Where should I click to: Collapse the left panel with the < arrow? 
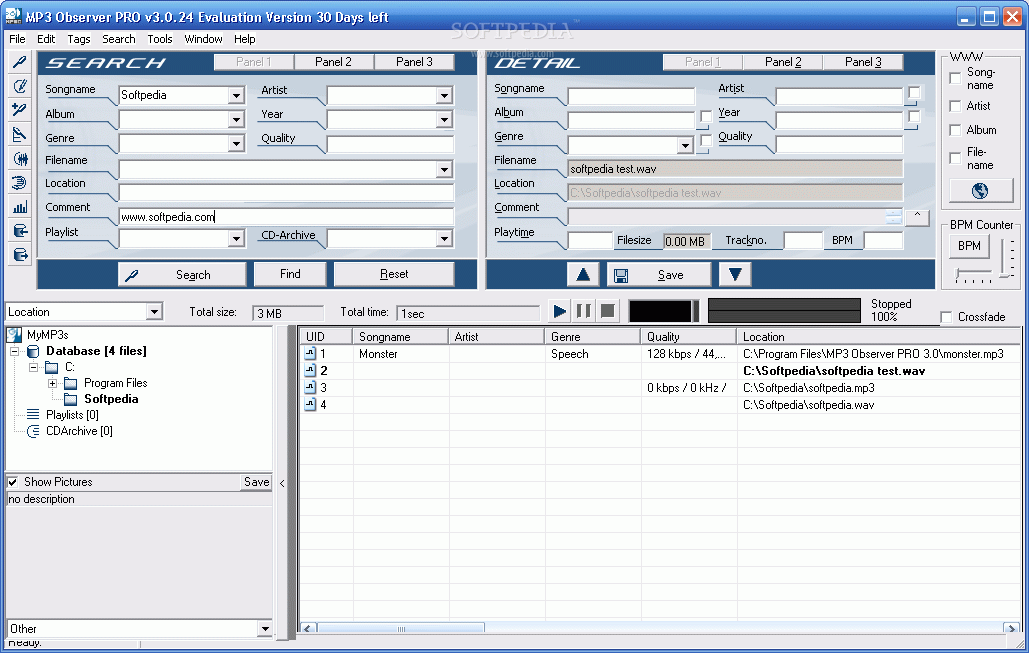pos(282,484)
